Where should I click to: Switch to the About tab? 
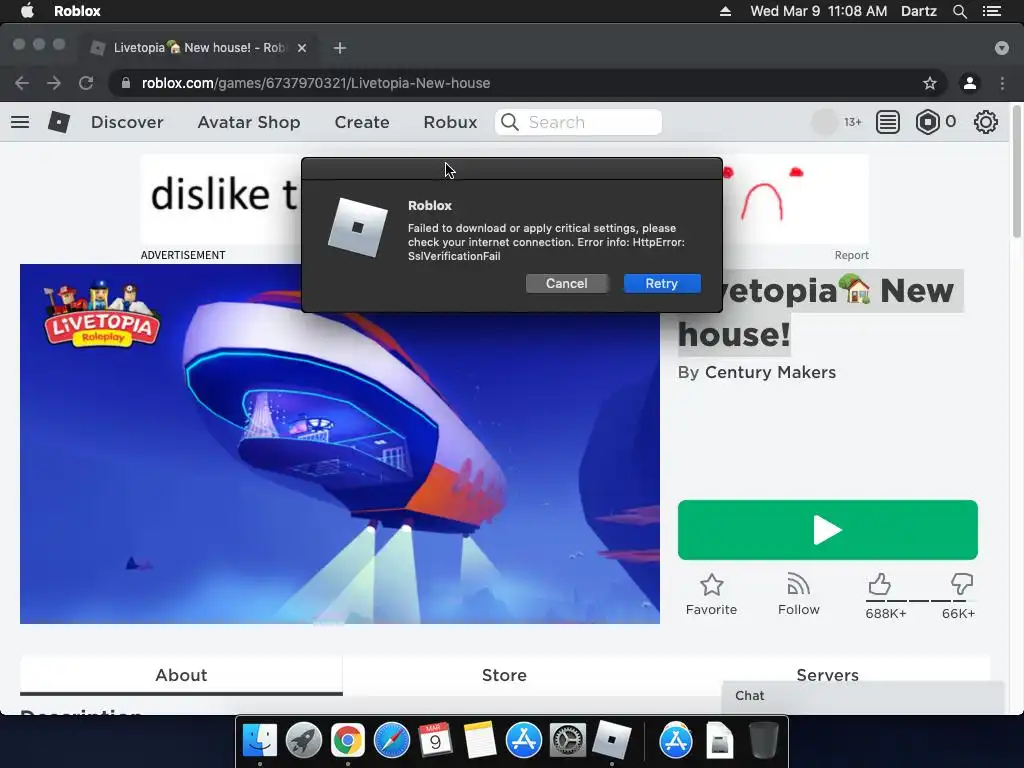click(181, 675)
